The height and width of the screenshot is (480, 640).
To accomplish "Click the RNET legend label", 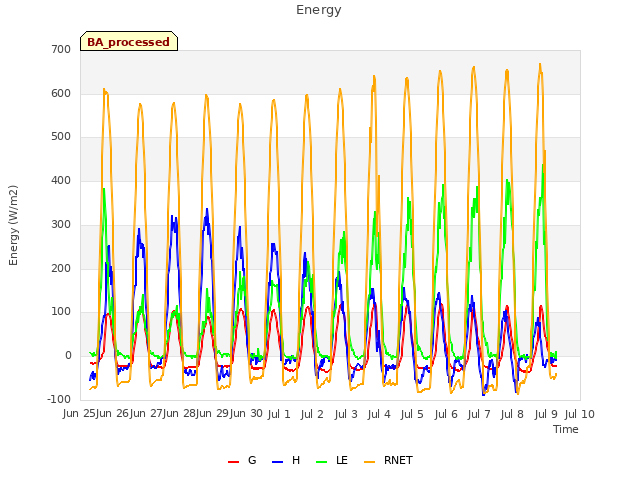I will 398,460.
